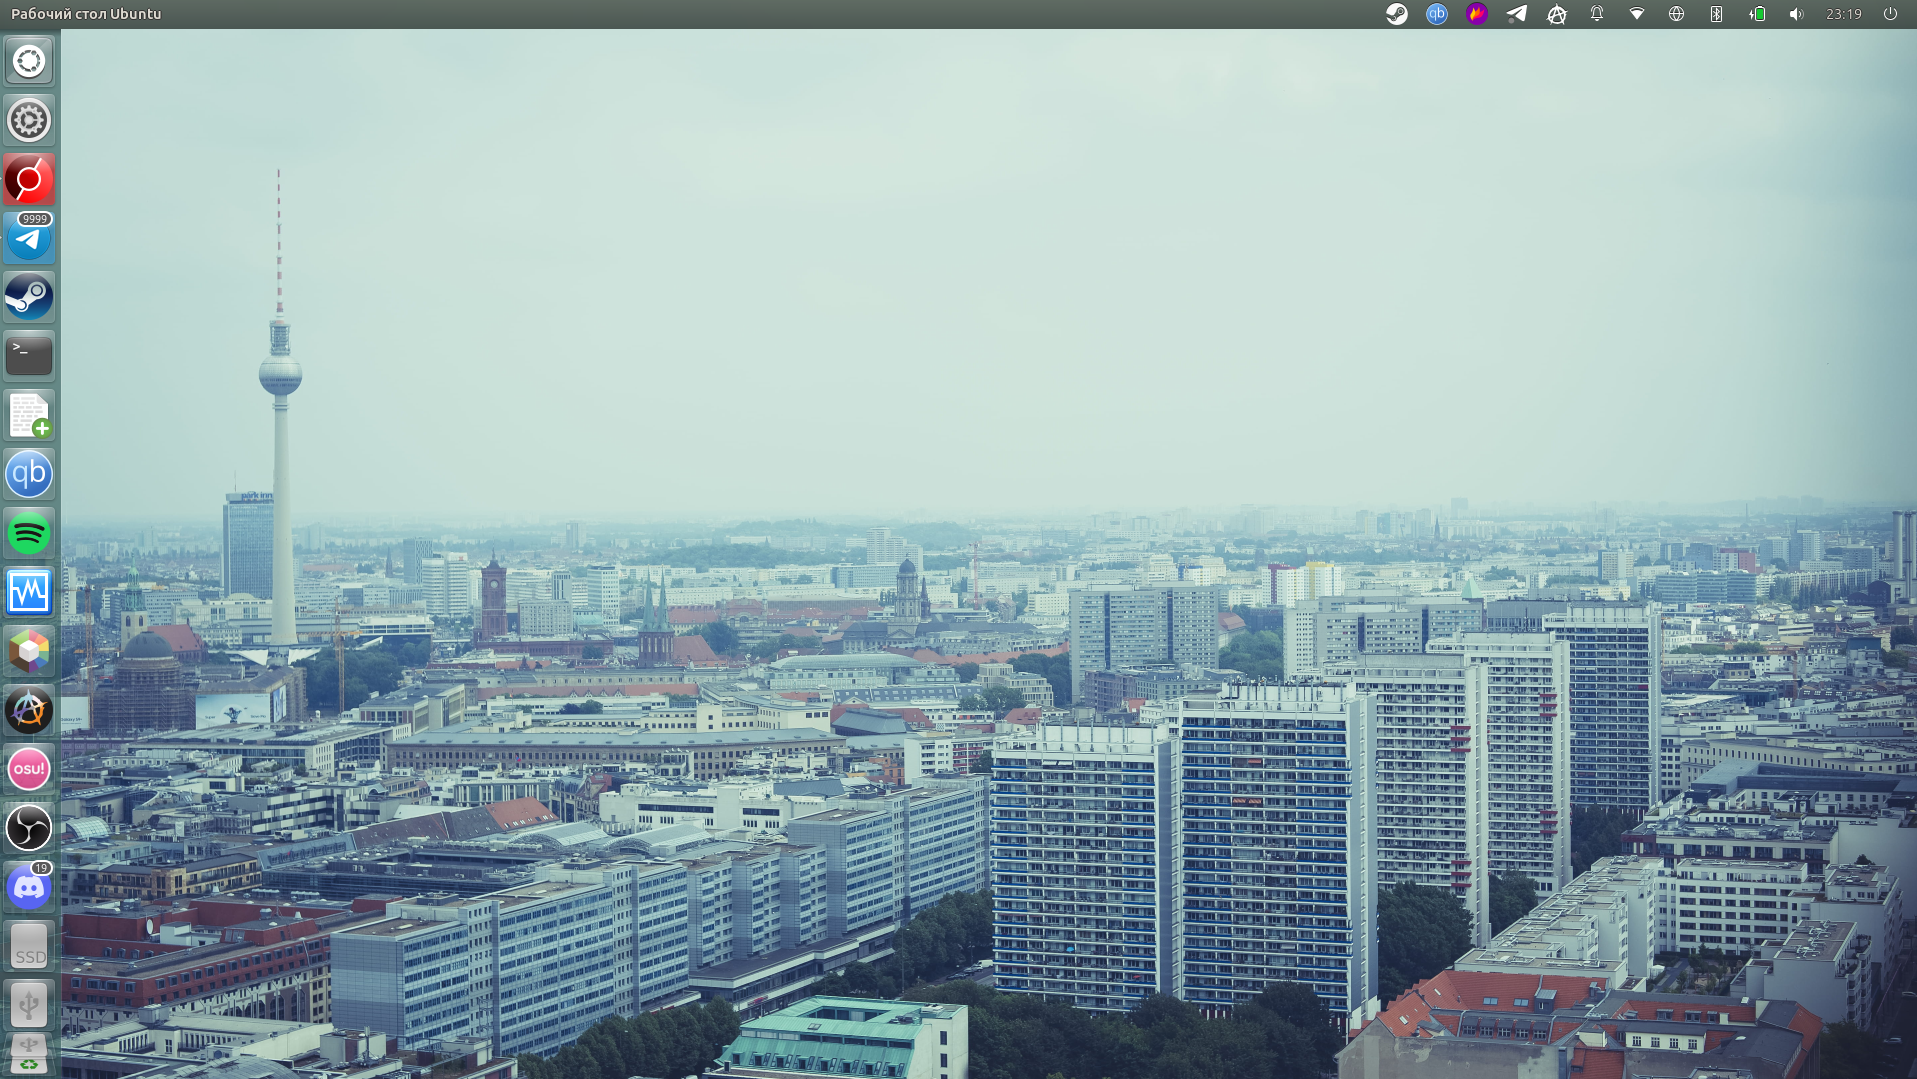This screenshot has height=1079, width=1917.
Task: Open Spotify from the launcher
Action: pyautogui.click(x=29, y=533)
